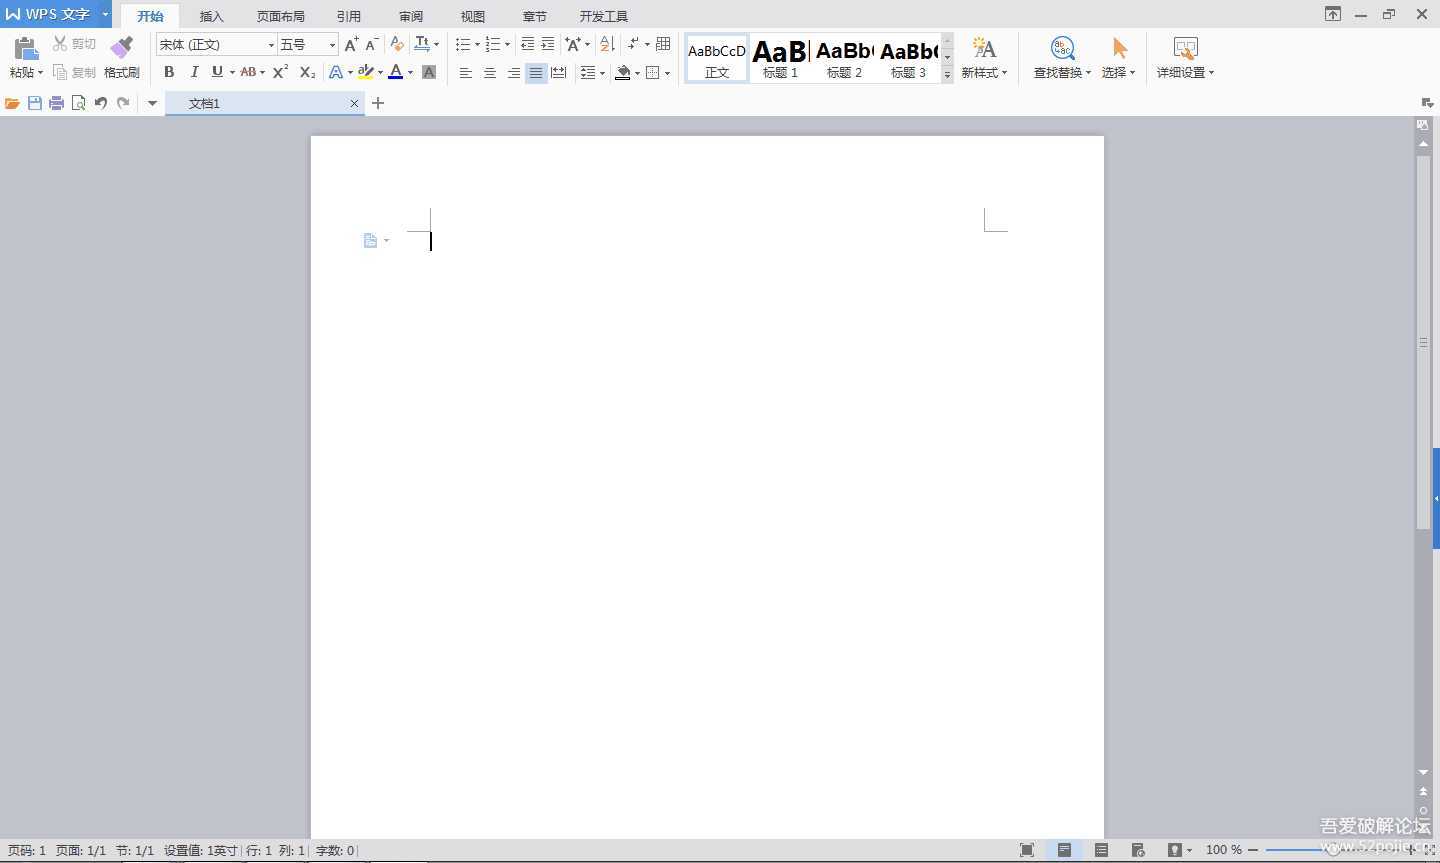1440x863 pixels.
Task: Click the Superscript X² icon
Action: pyautogui.click(x=280, y=72)
